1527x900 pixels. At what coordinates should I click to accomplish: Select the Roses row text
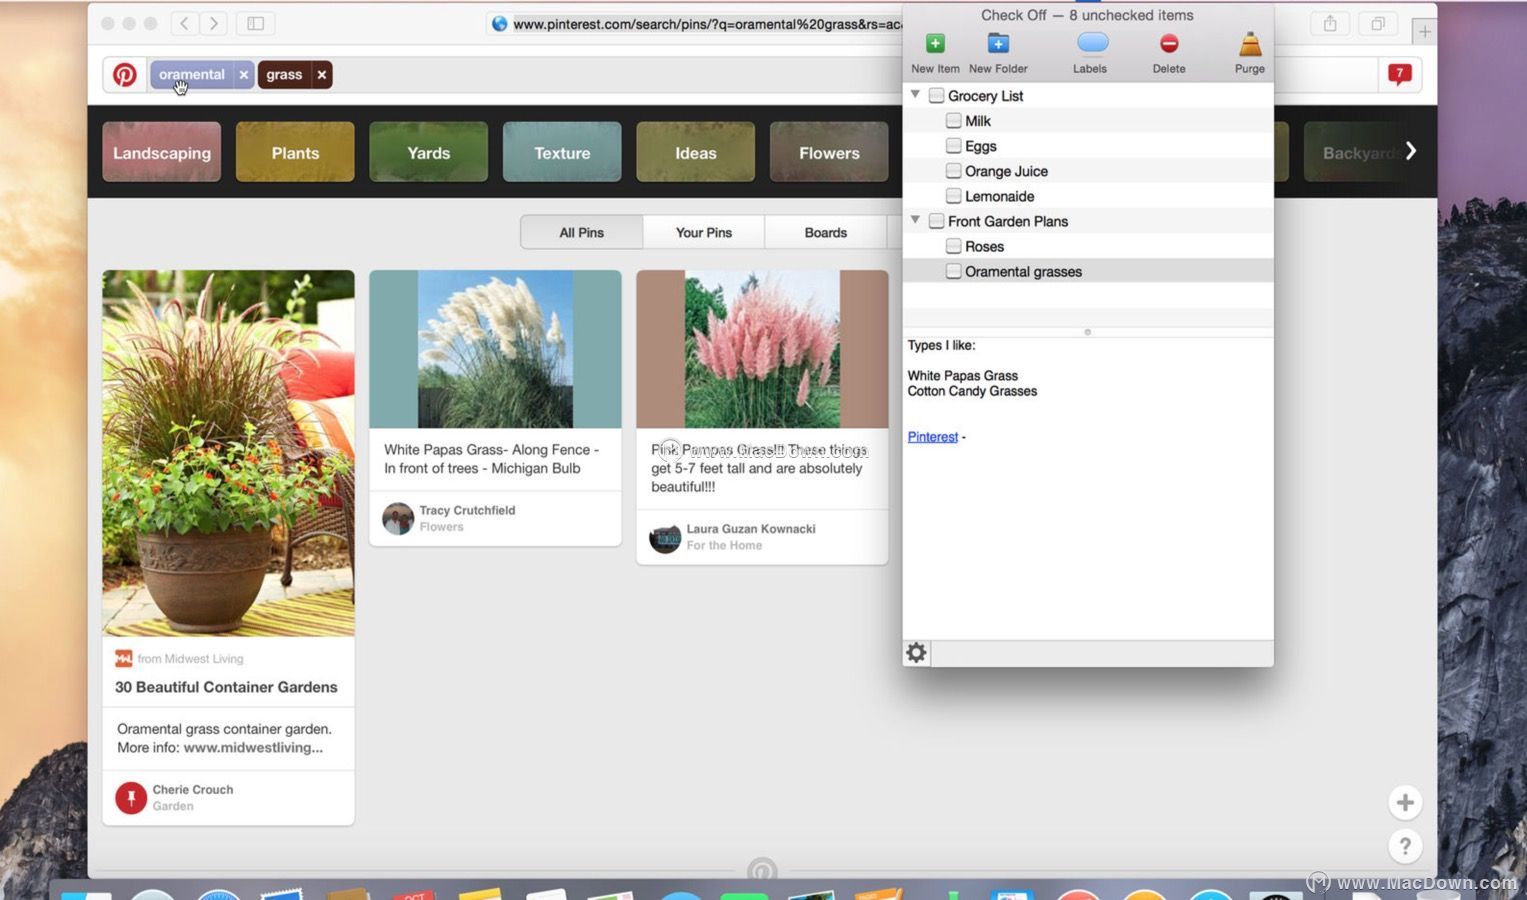pos(984,246)
